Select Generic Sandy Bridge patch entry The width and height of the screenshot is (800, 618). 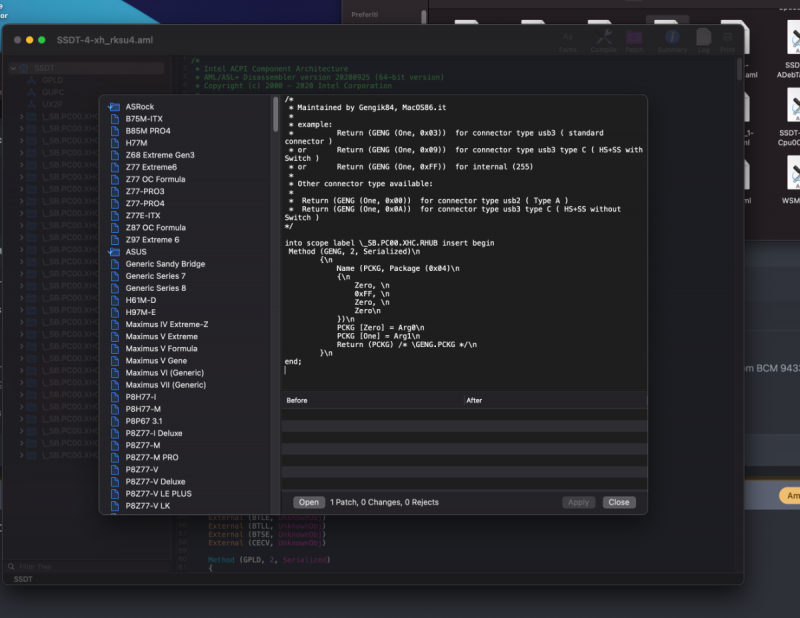tap(165, 264)
